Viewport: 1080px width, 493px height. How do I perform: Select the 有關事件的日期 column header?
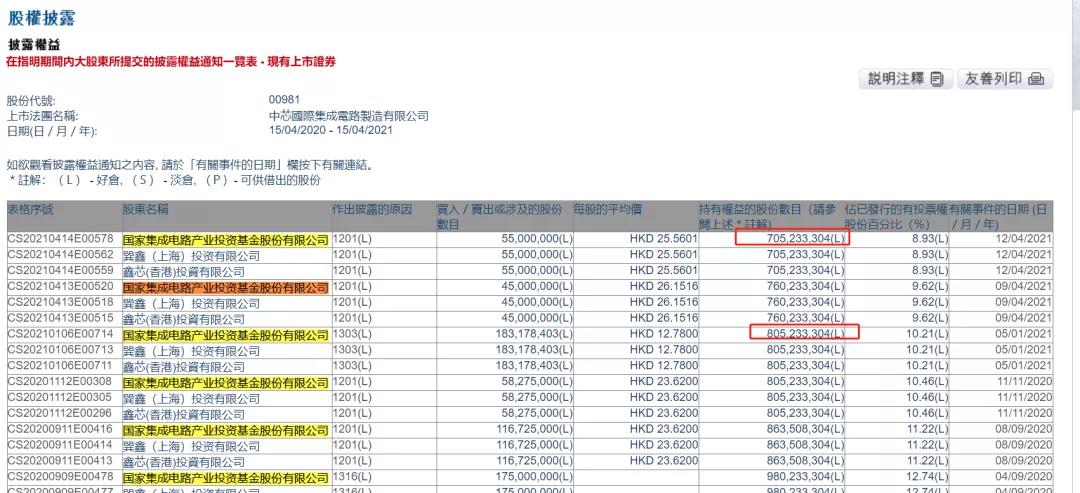1001,216
